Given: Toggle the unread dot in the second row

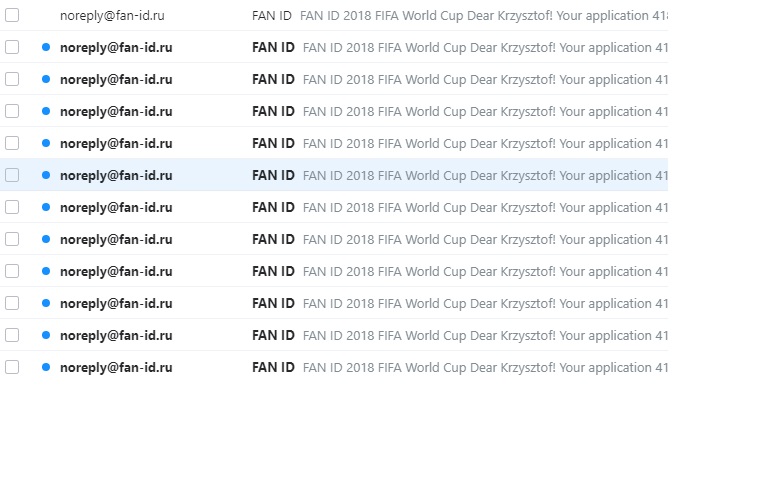Looking at the screenshot, I should click(46, 47).
